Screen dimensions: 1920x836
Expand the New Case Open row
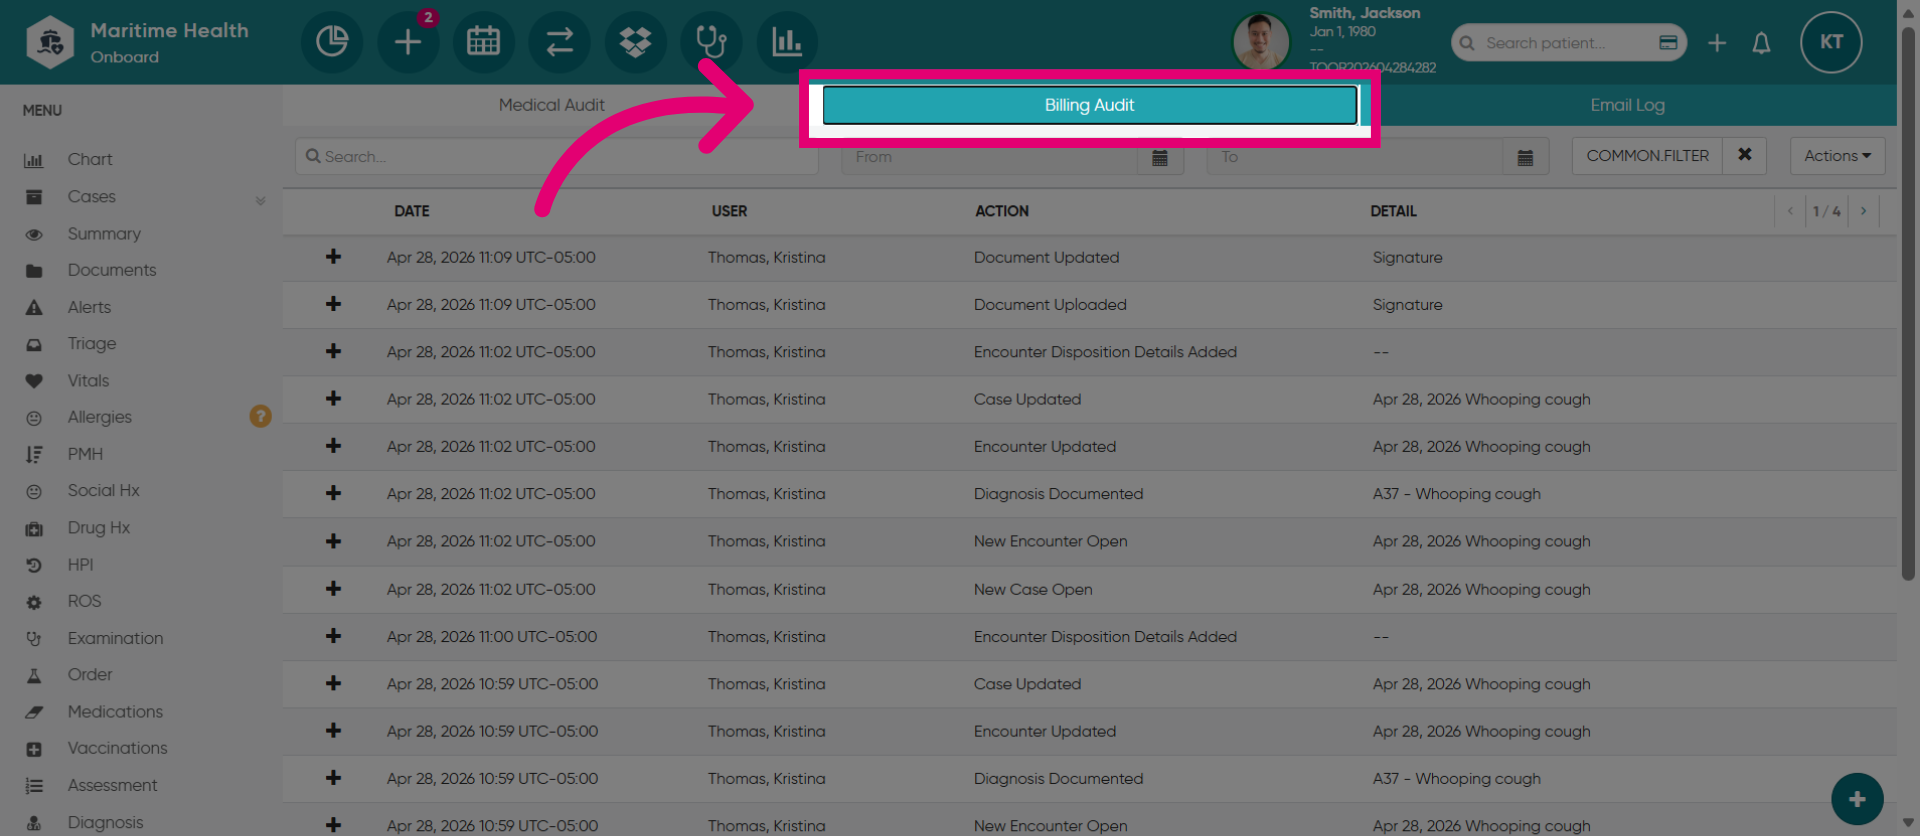tap(333, 589)
